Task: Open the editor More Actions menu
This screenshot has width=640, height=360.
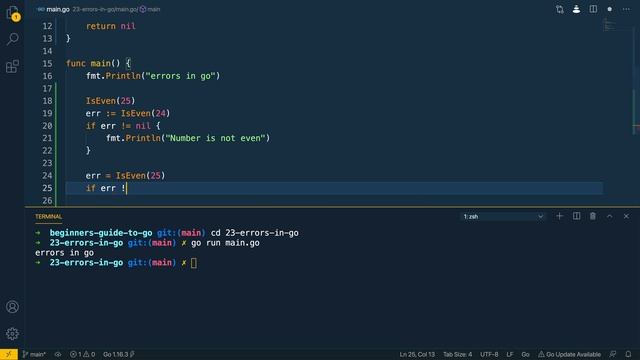Action: pyautogui.click(x=626, y=9)
